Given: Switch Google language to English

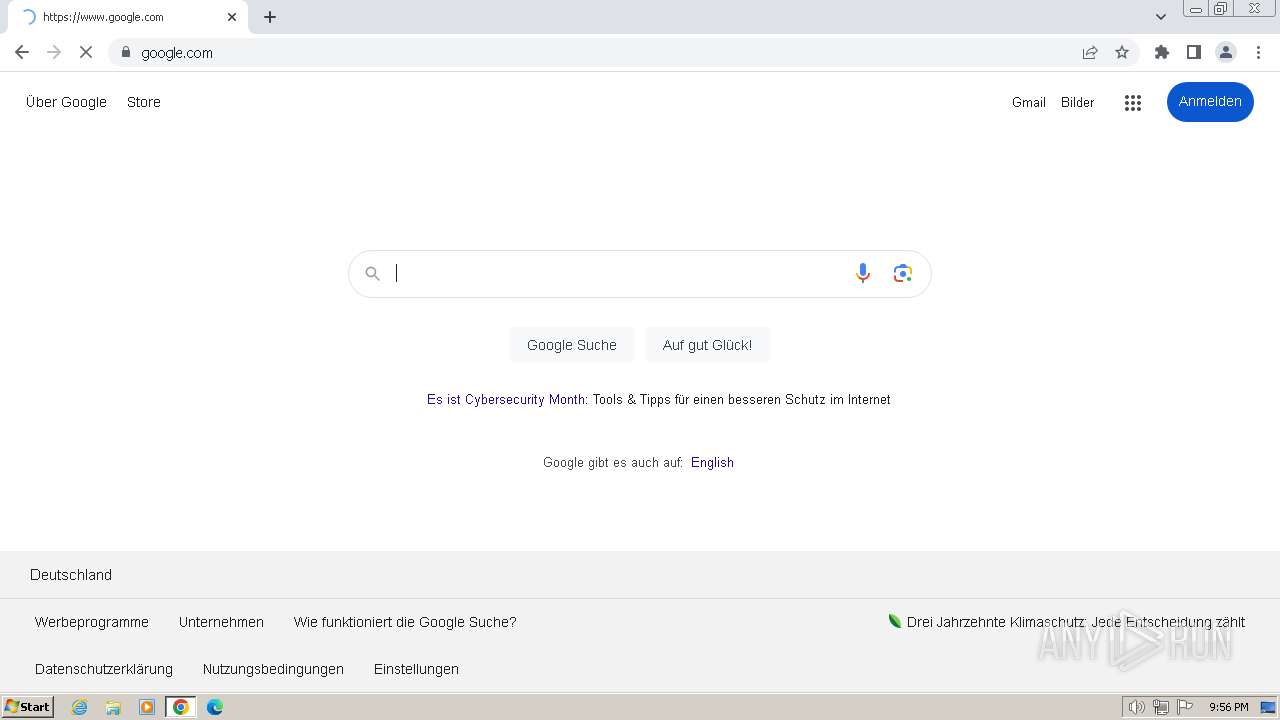Looking at the screenshot, I should click(712, 462).
